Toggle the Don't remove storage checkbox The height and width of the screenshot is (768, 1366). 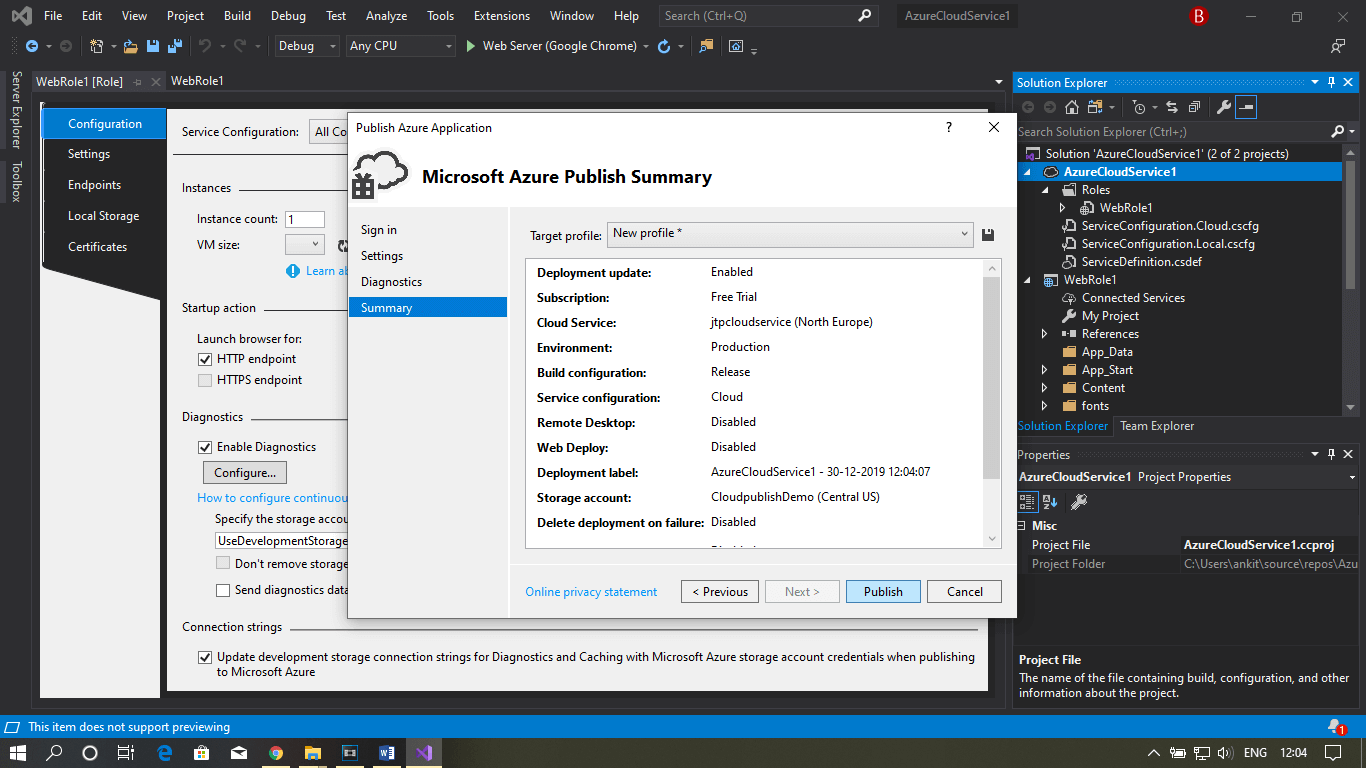(x=223, y=563)
